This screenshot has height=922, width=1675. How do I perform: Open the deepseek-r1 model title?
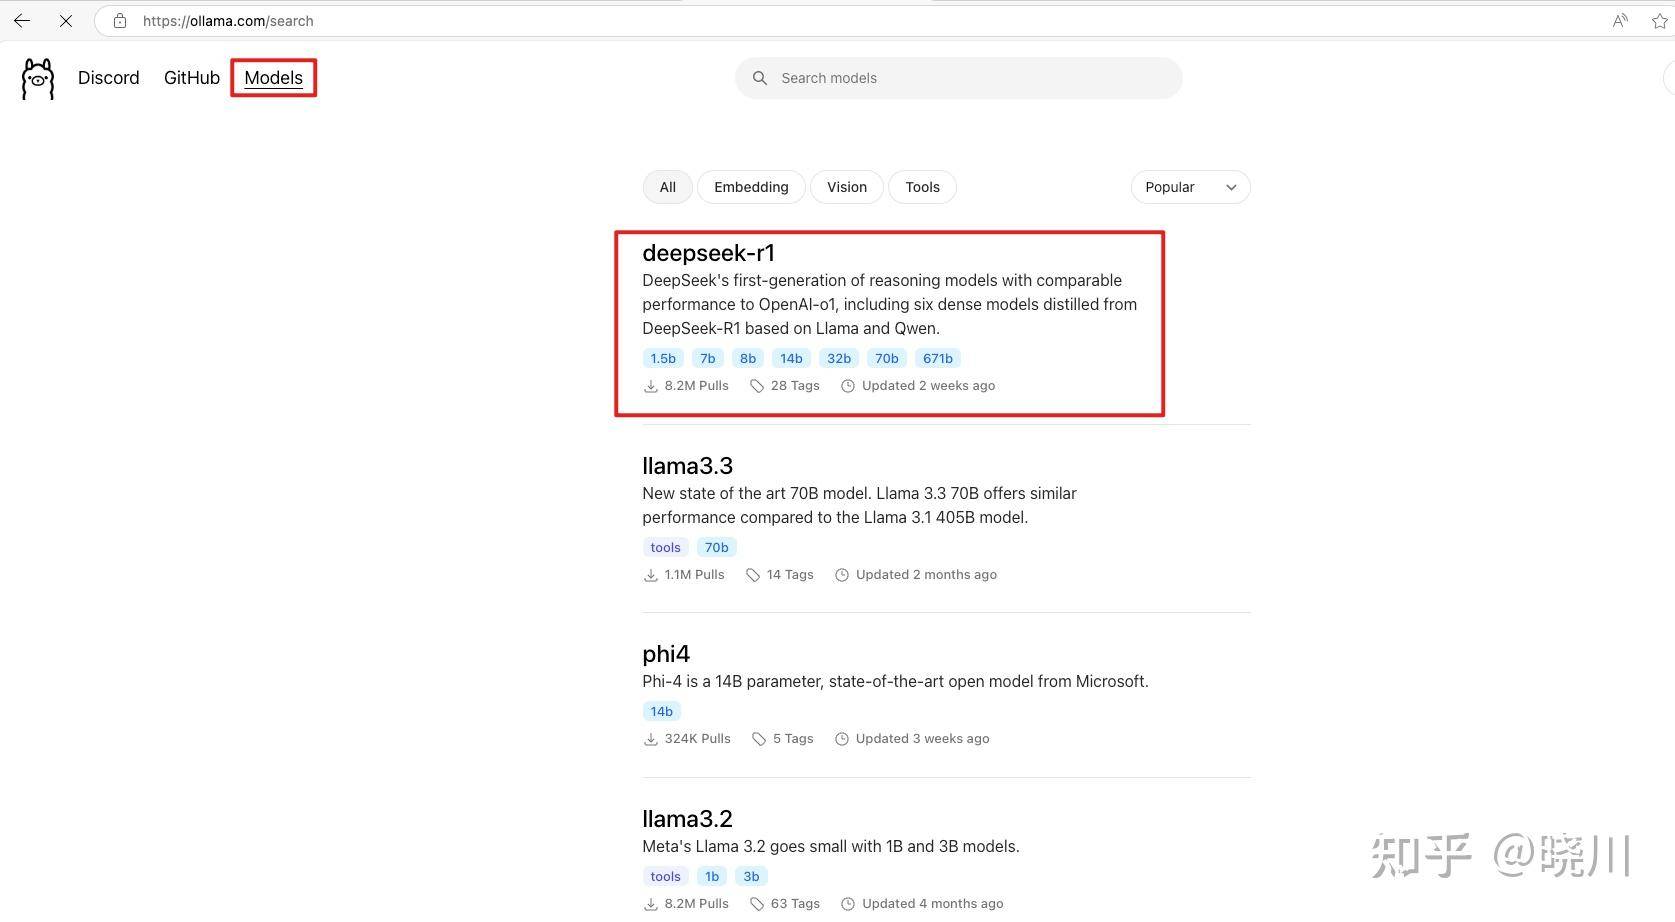pyautogui.click(x=709, y=253)
